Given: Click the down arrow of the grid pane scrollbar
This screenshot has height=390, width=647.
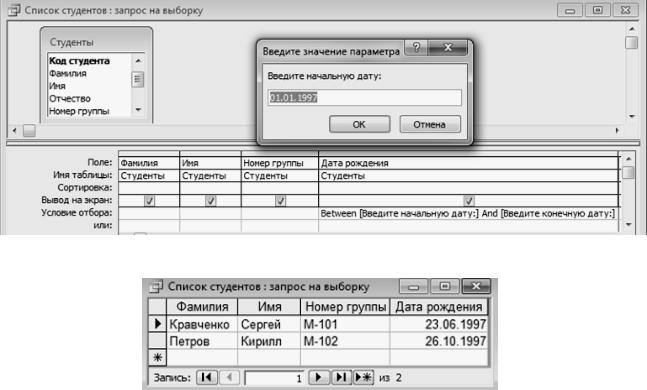Looking at the screenshot, I should click(628, 225).
